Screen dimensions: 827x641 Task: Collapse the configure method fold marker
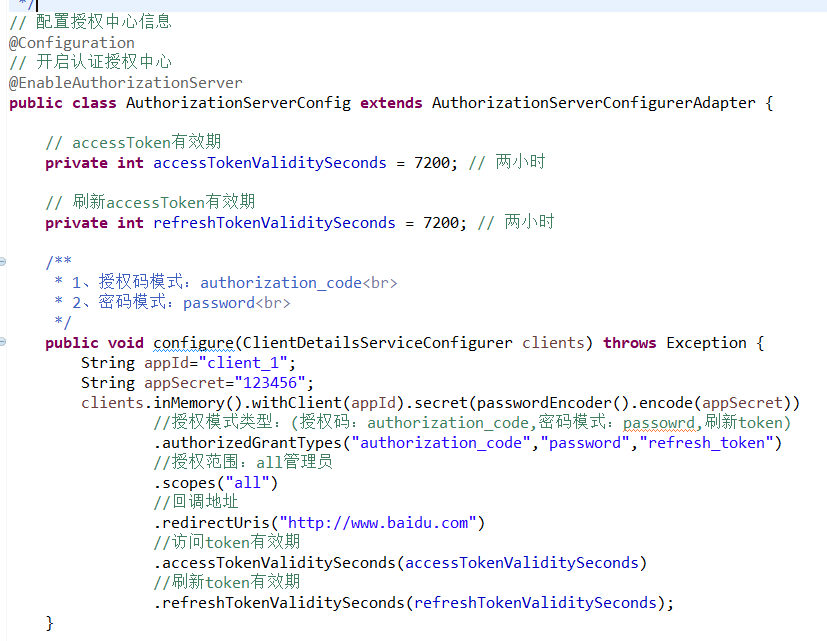(2, 342)
